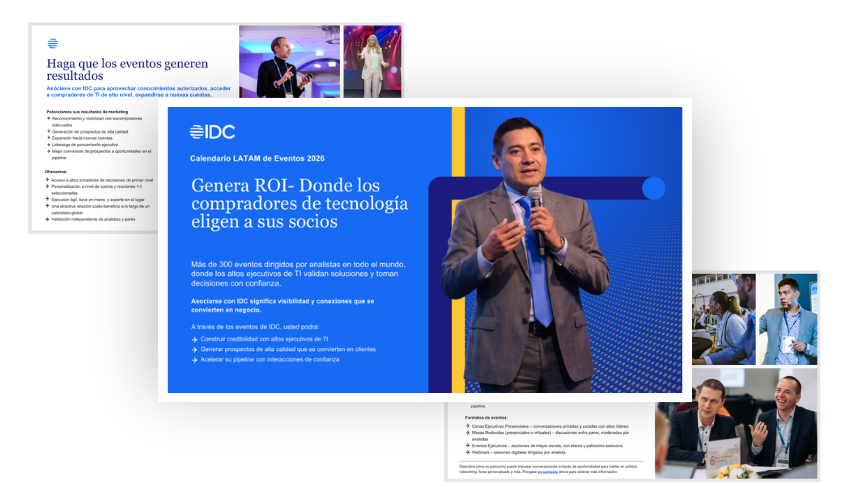Click the blue circle graphic beside the speaker
This screenshot has width=850, height=500.
point(653,188)
